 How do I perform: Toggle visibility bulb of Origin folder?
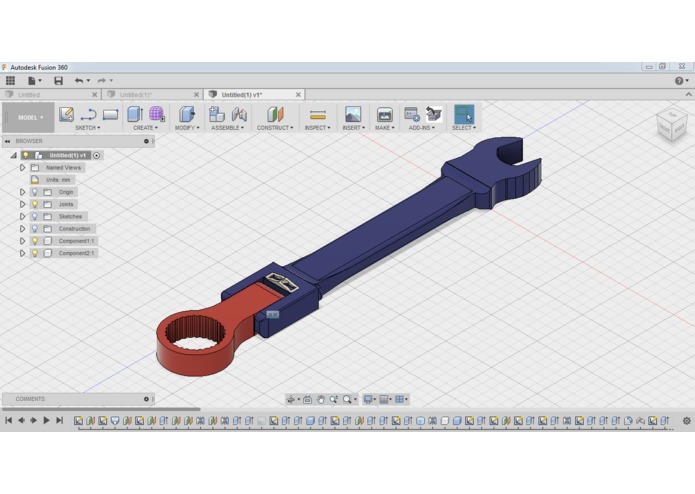coord(35,192)
